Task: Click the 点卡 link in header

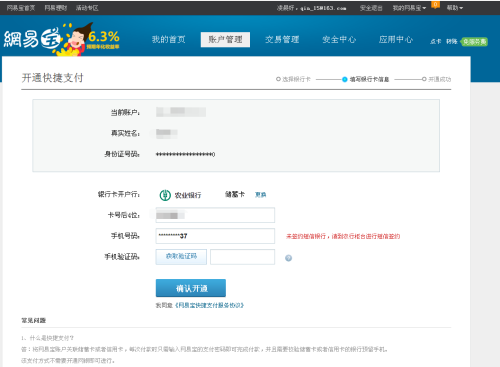Action: [x=435, y=41]
